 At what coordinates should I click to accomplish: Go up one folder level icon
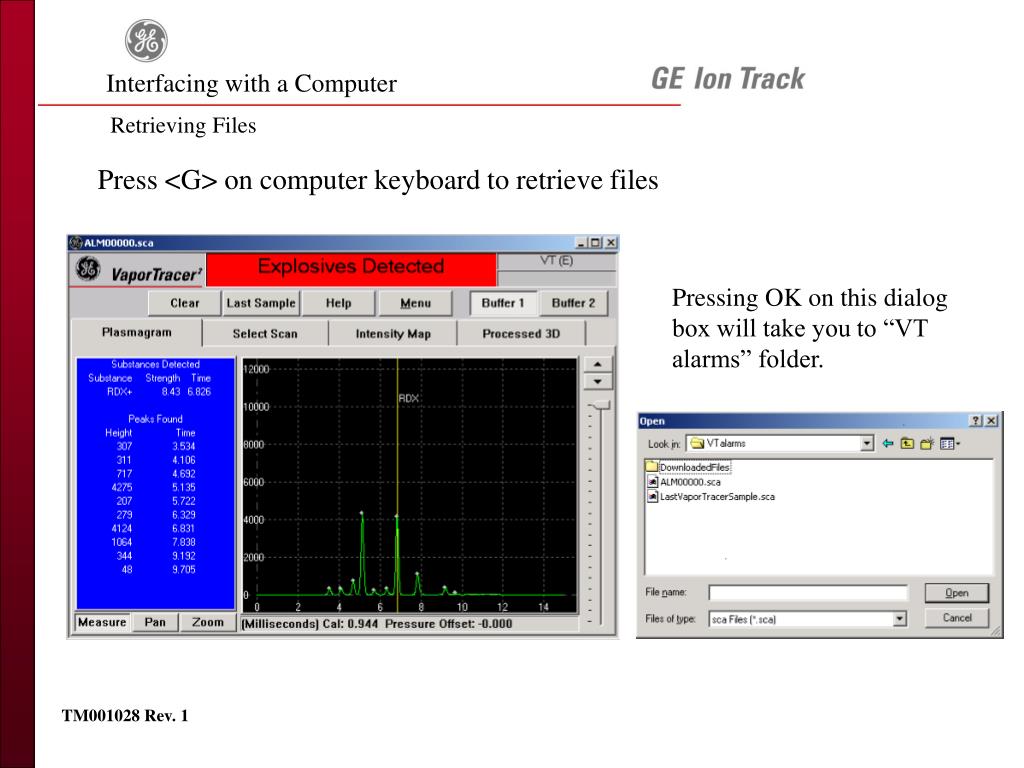(907, 443)
